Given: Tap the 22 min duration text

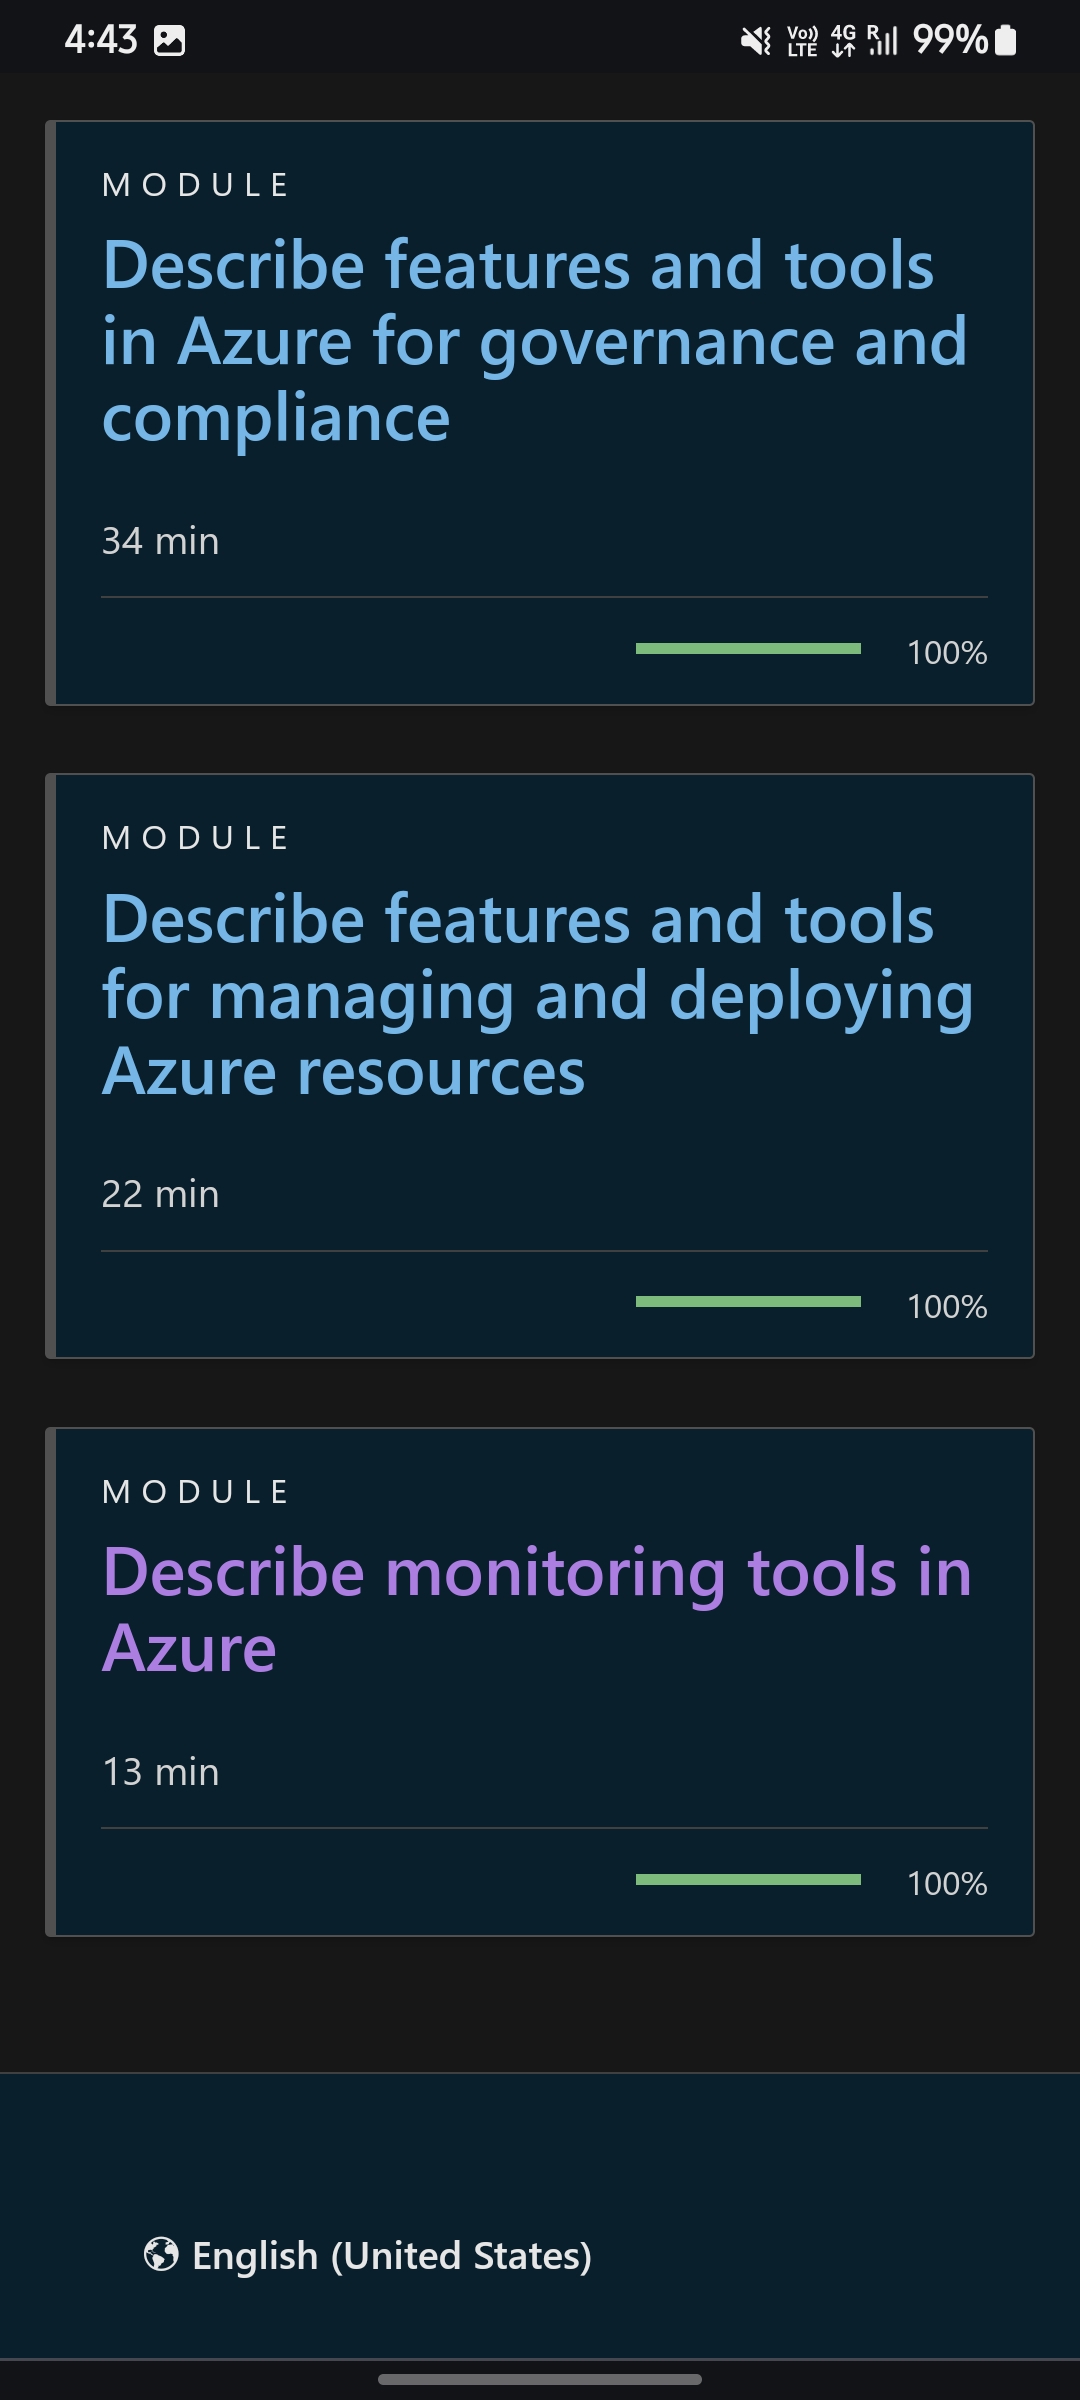Looking at the screenshot, I should coord(160,1192).
